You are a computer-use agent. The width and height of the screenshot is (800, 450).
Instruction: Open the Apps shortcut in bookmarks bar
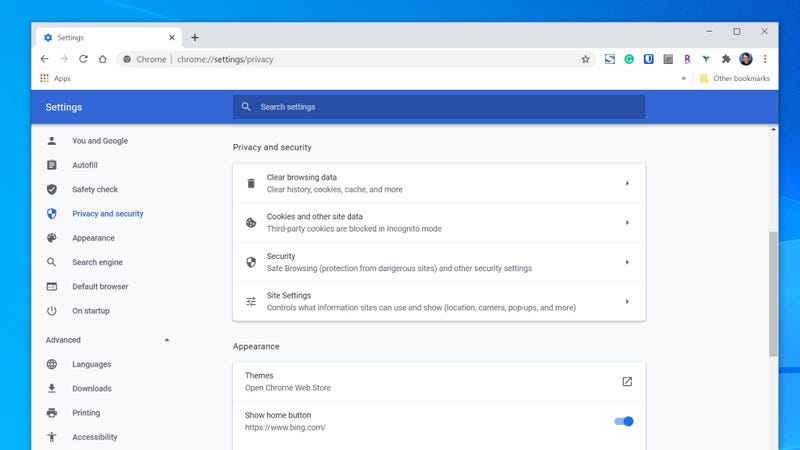tap(55, 78)
